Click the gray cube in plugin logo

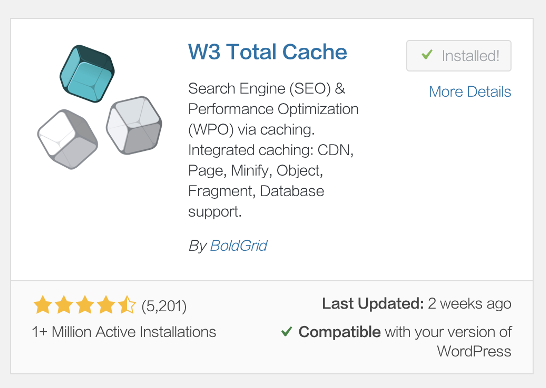click(134, 125)
